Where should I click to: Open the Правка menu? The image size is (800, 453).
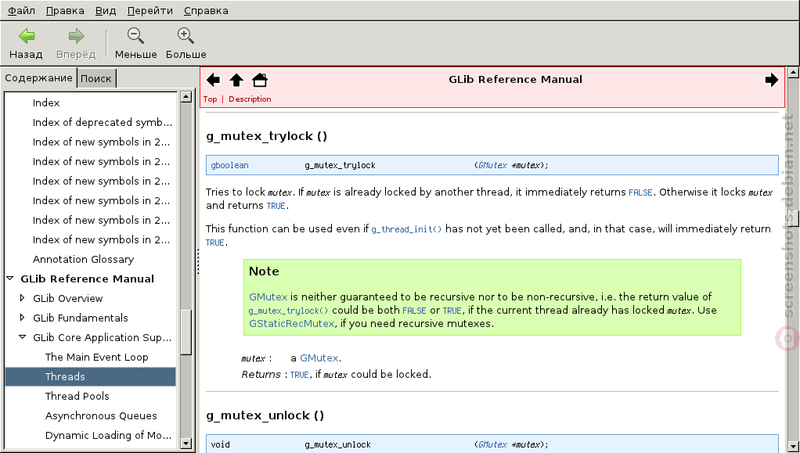65,11
